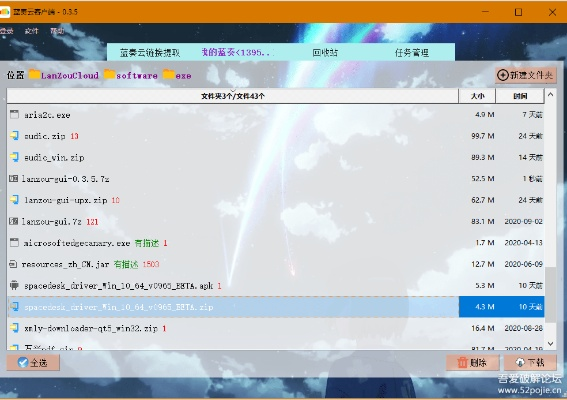Click the exe folder icon in path

(x=169, y=74)
